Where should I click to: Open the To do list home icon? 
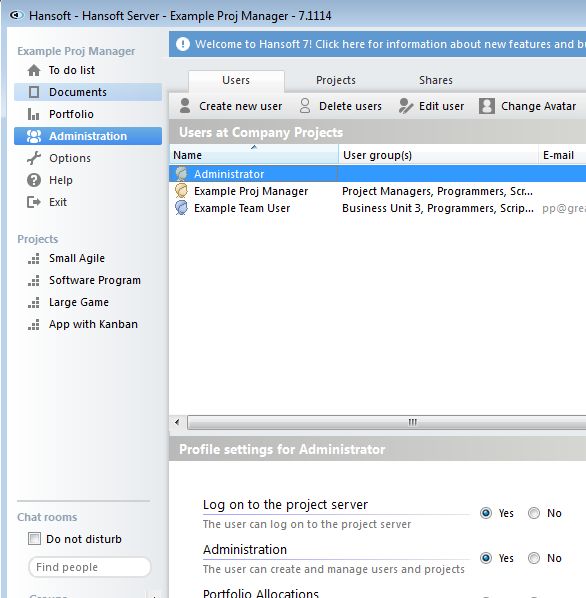[x=34, y=70]
